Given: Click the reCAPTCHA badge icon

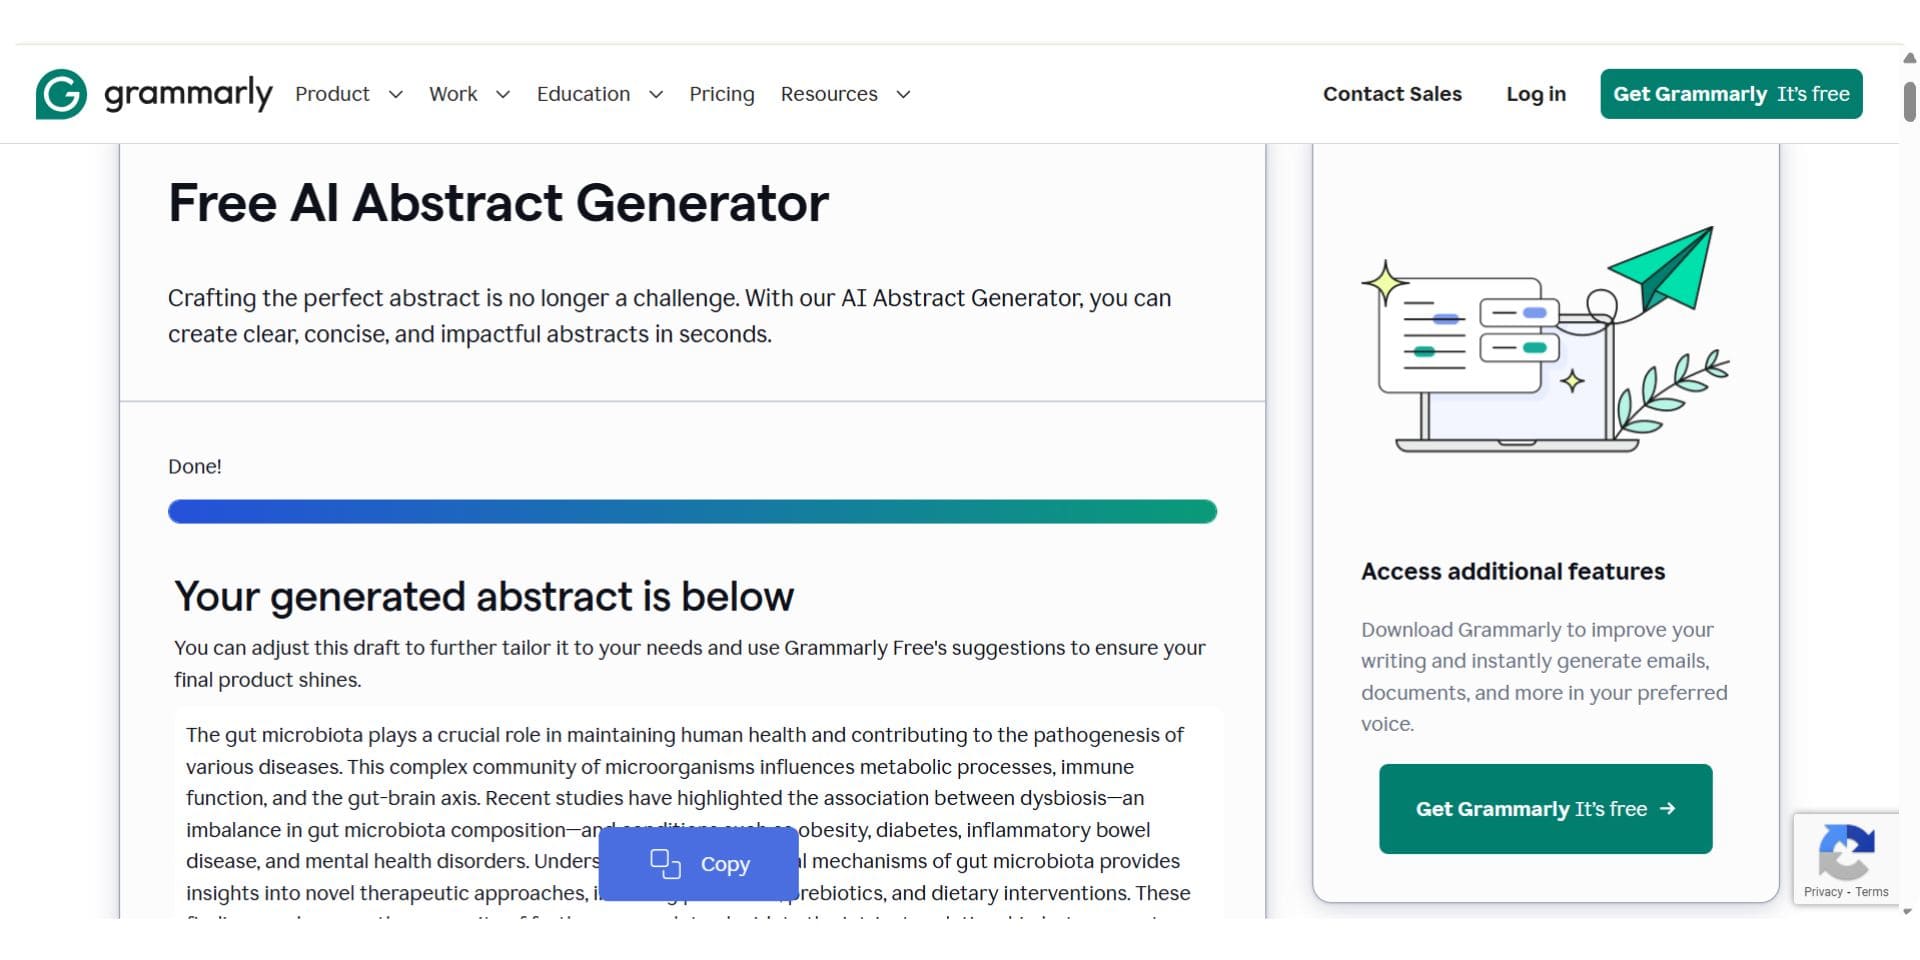Looking at the screenshot, I should 1846,850.
